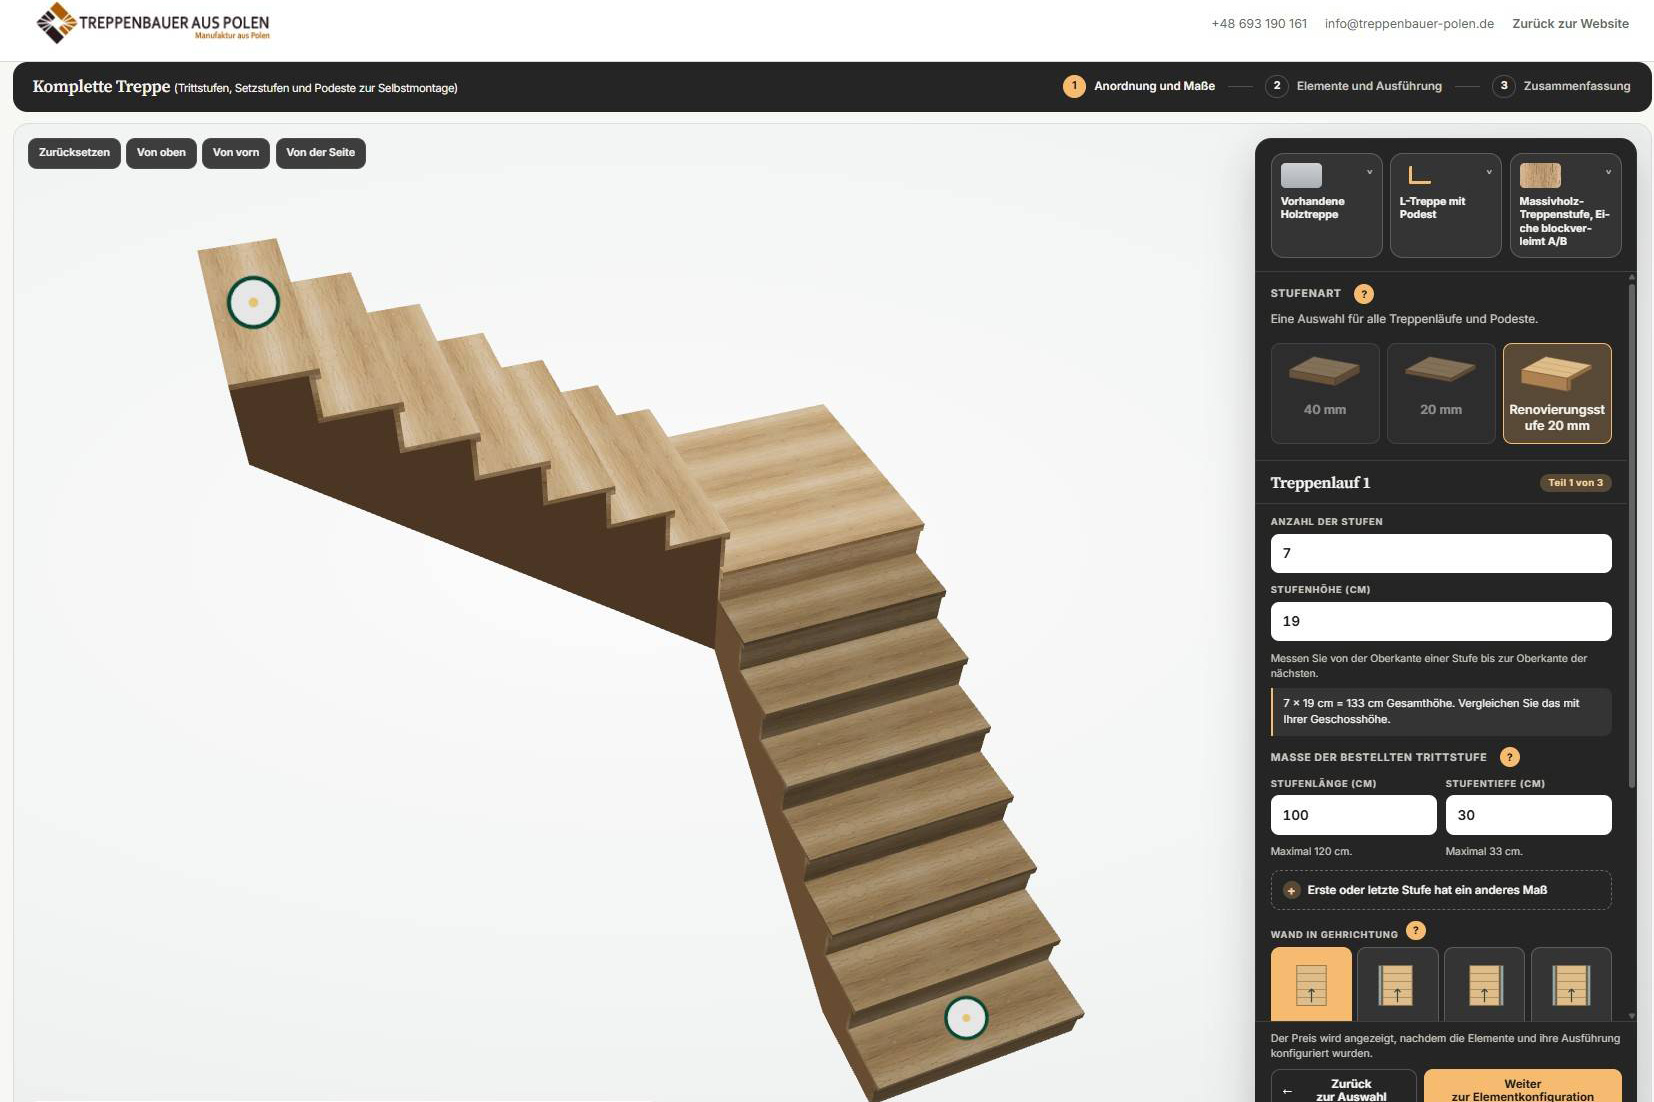The image size is (1654, 1102).
Task: Switch to Von oben view
Action: [x=161, y=153]
